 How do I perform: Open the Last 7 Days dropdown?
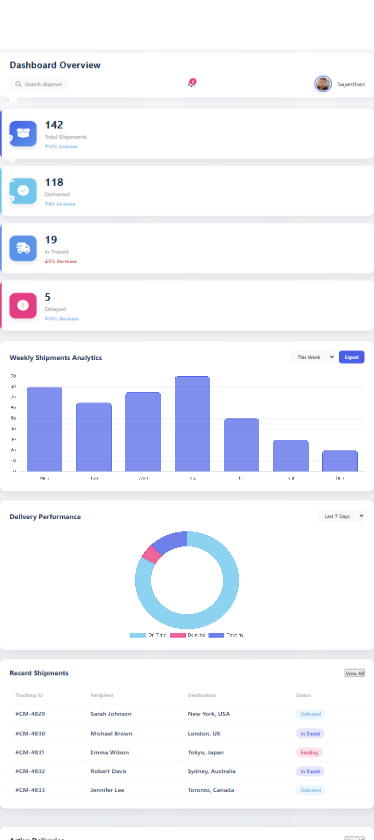point(341,516)
